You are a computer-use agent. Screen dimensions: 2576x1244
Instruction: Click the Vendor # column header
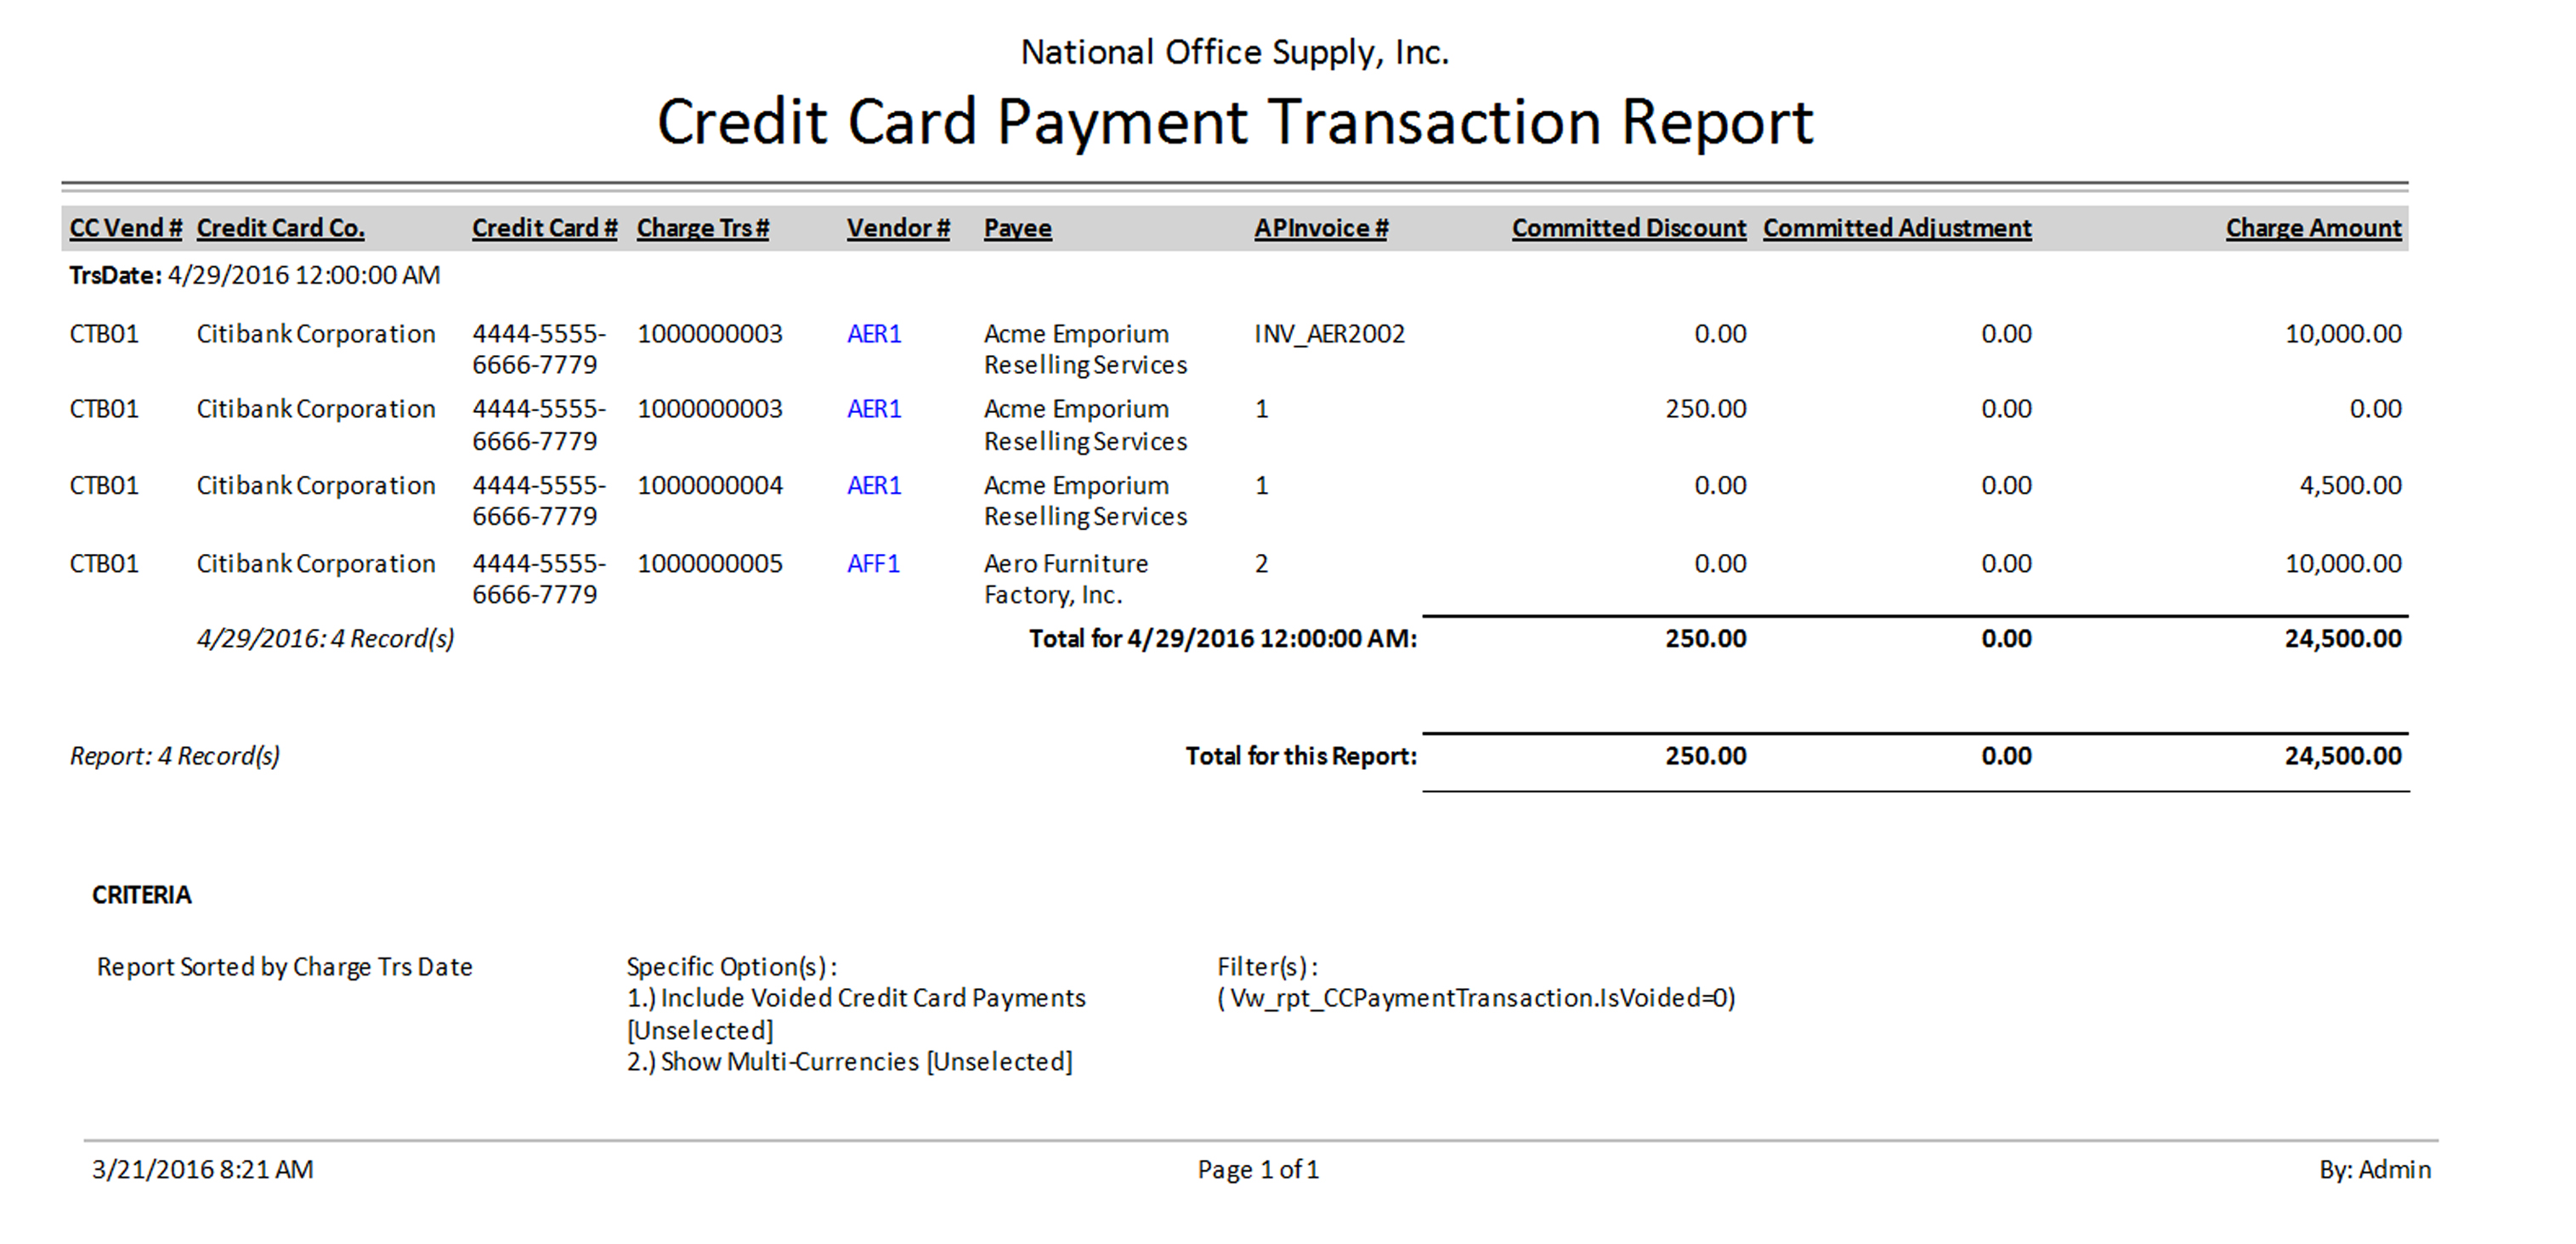point(898,228)
